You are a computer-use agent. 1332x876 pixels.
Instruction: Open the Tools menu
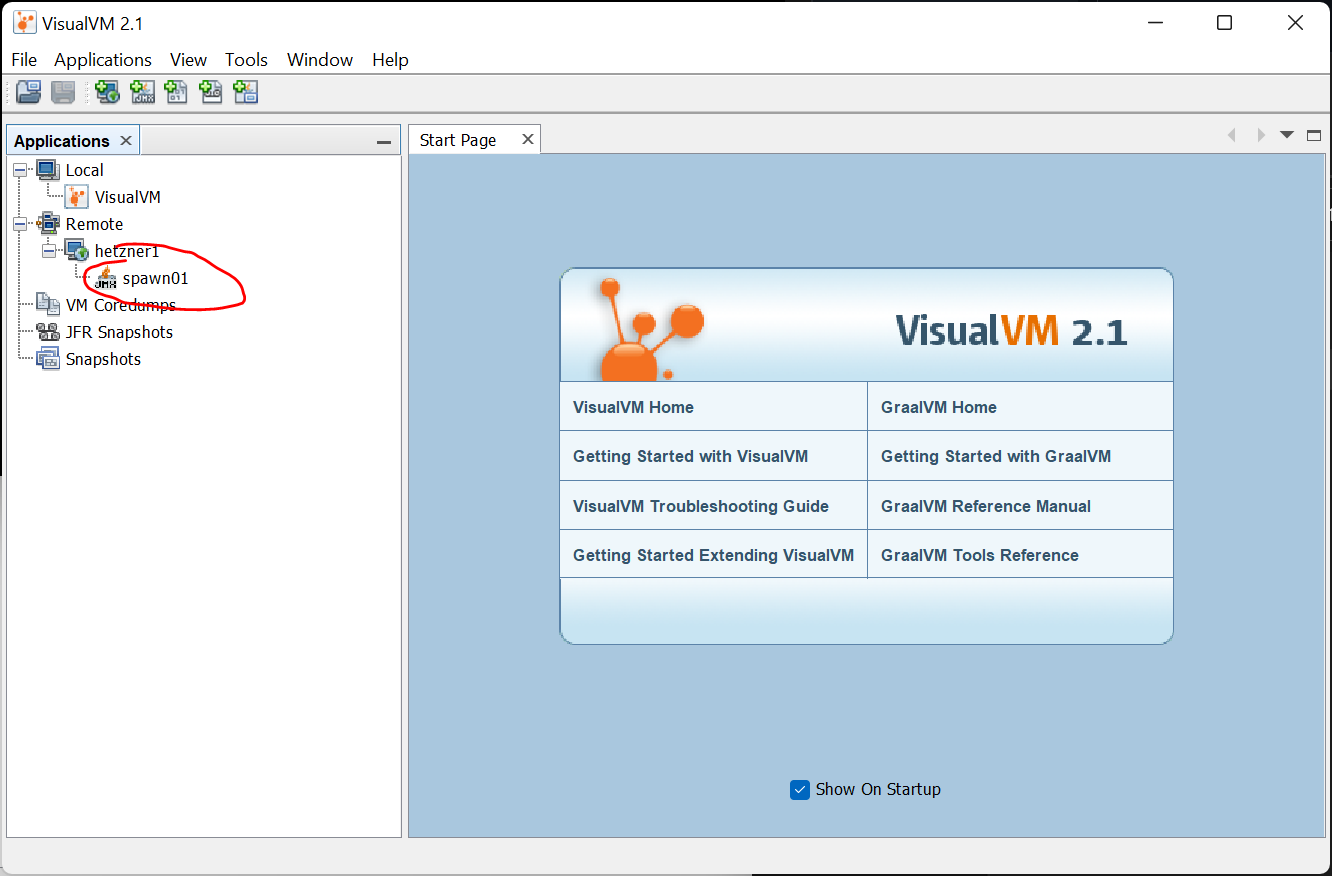coord(246,60)
